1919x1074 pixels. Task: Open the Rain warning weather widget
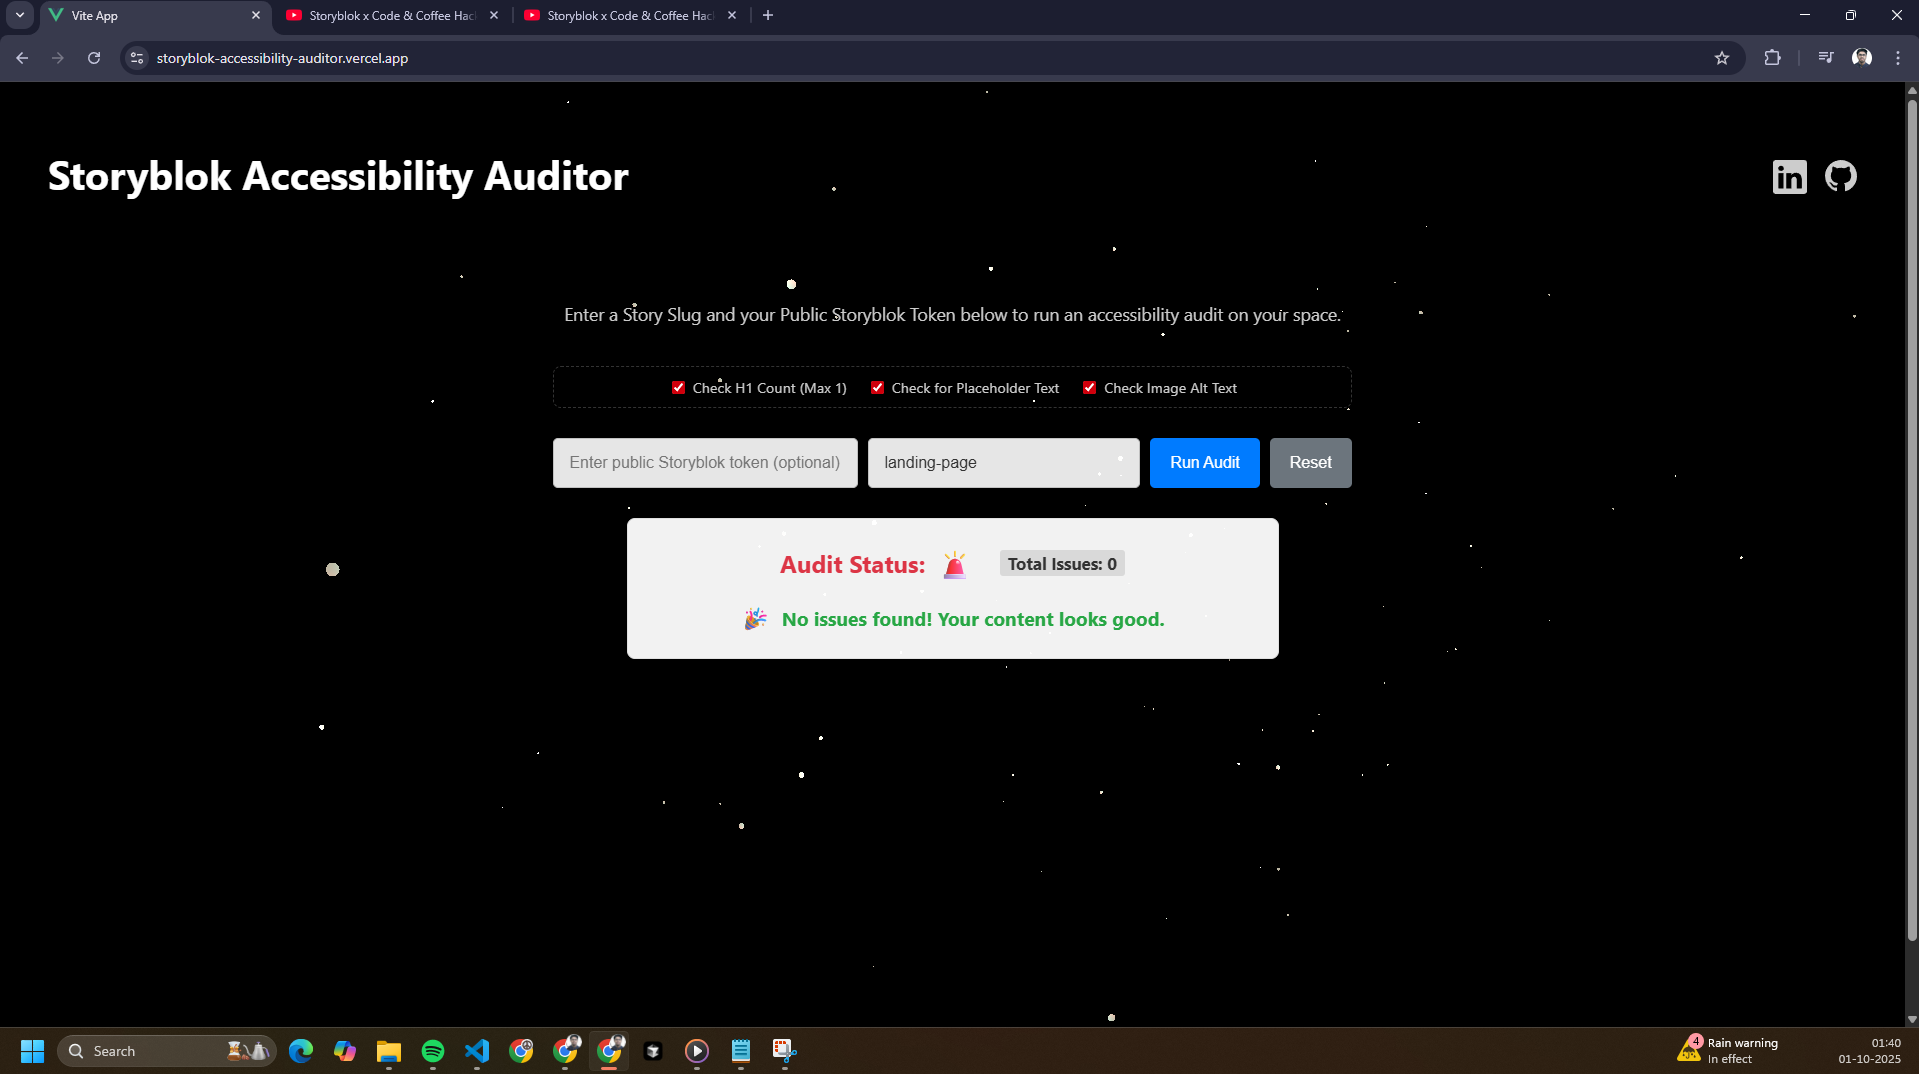click(x=1729, y=1051)
